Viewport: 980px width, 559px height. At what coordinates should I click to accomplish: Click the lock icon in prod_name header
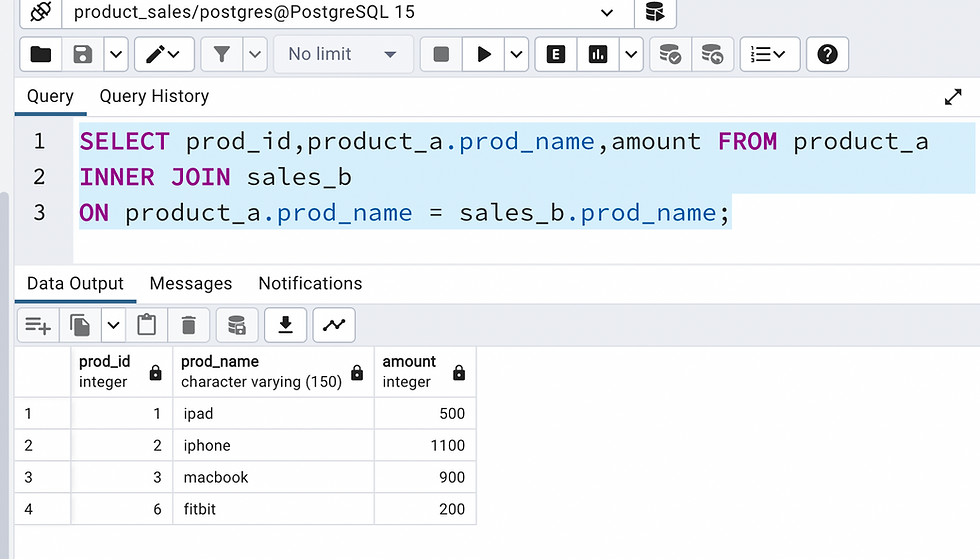(x=357, y=373)
